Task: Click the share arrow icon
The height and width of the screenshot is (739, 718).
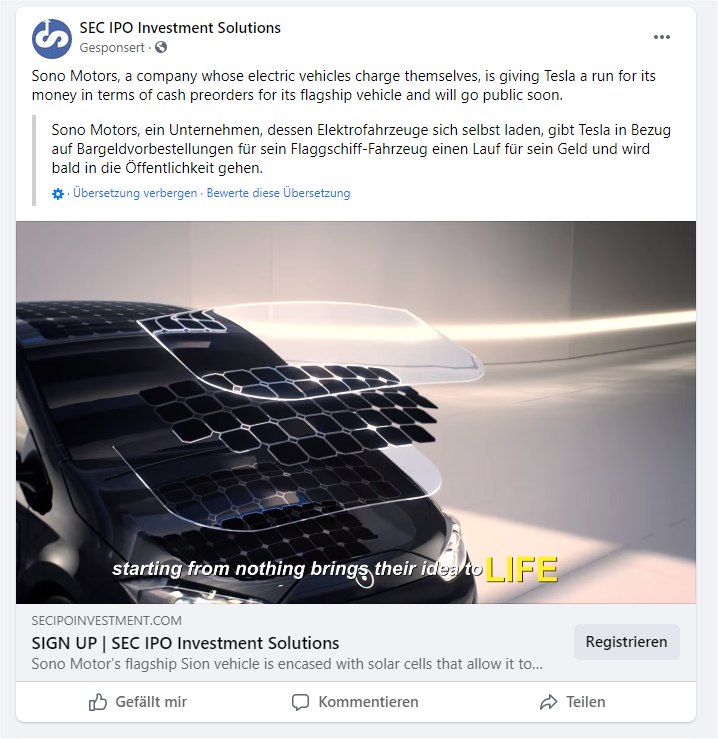Action: (548, 702)
